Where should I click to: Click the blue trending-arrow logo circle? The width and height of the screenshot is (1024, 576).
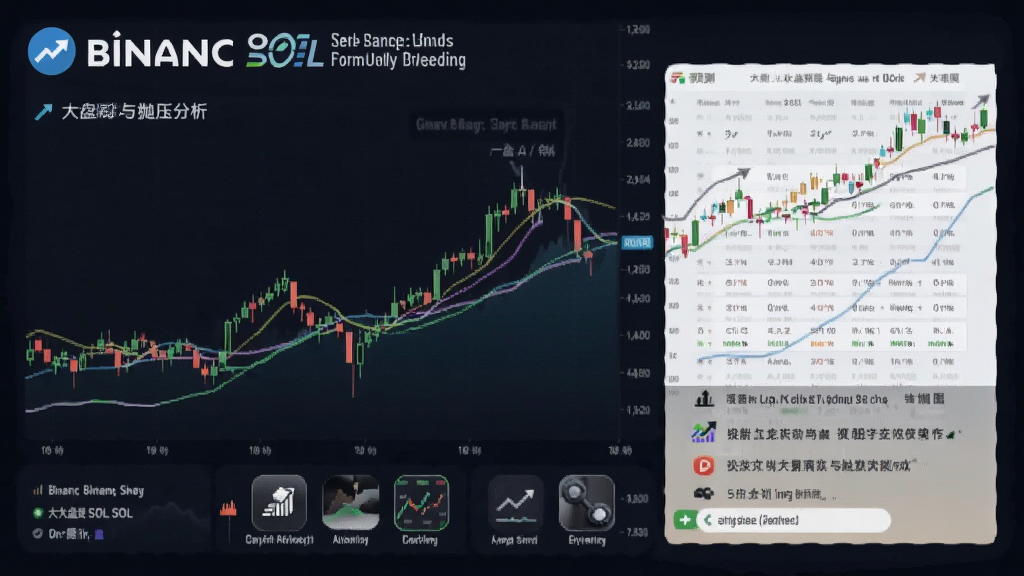pyautogui.click(x=52, y=51)
